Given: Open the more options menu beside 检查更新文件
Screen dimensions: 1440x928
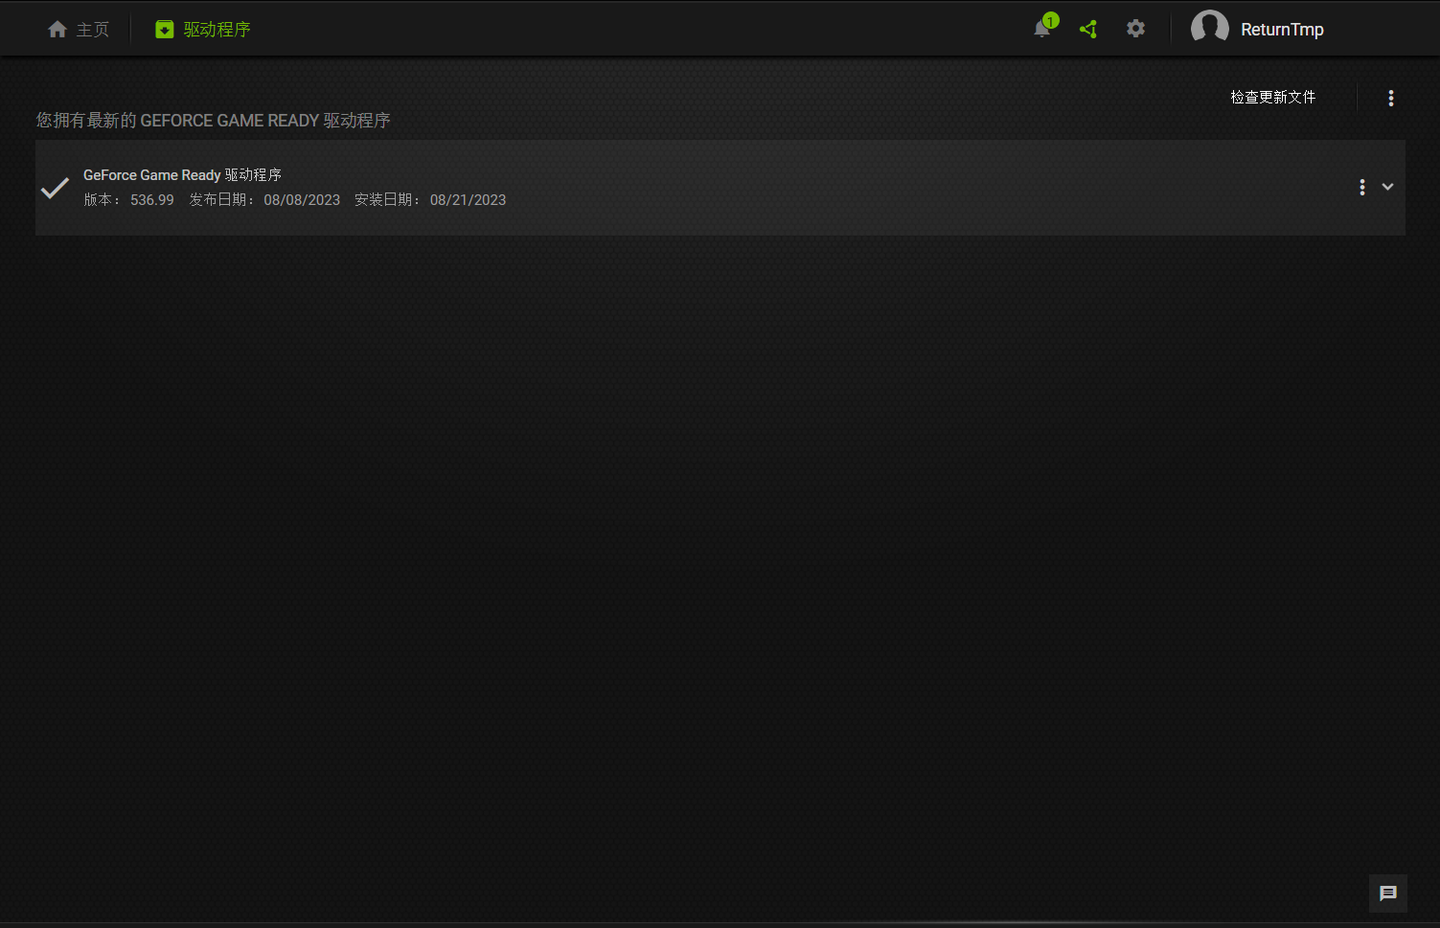Looking at the screenshot, I should 1391,98.
